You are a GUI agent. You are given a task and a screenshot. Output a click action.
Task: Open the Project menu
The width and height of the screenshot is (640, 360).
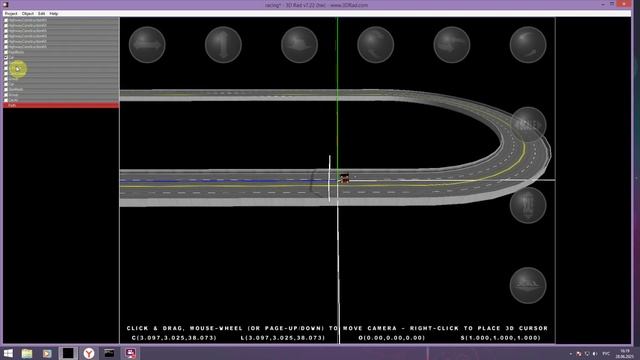(11, 13)
